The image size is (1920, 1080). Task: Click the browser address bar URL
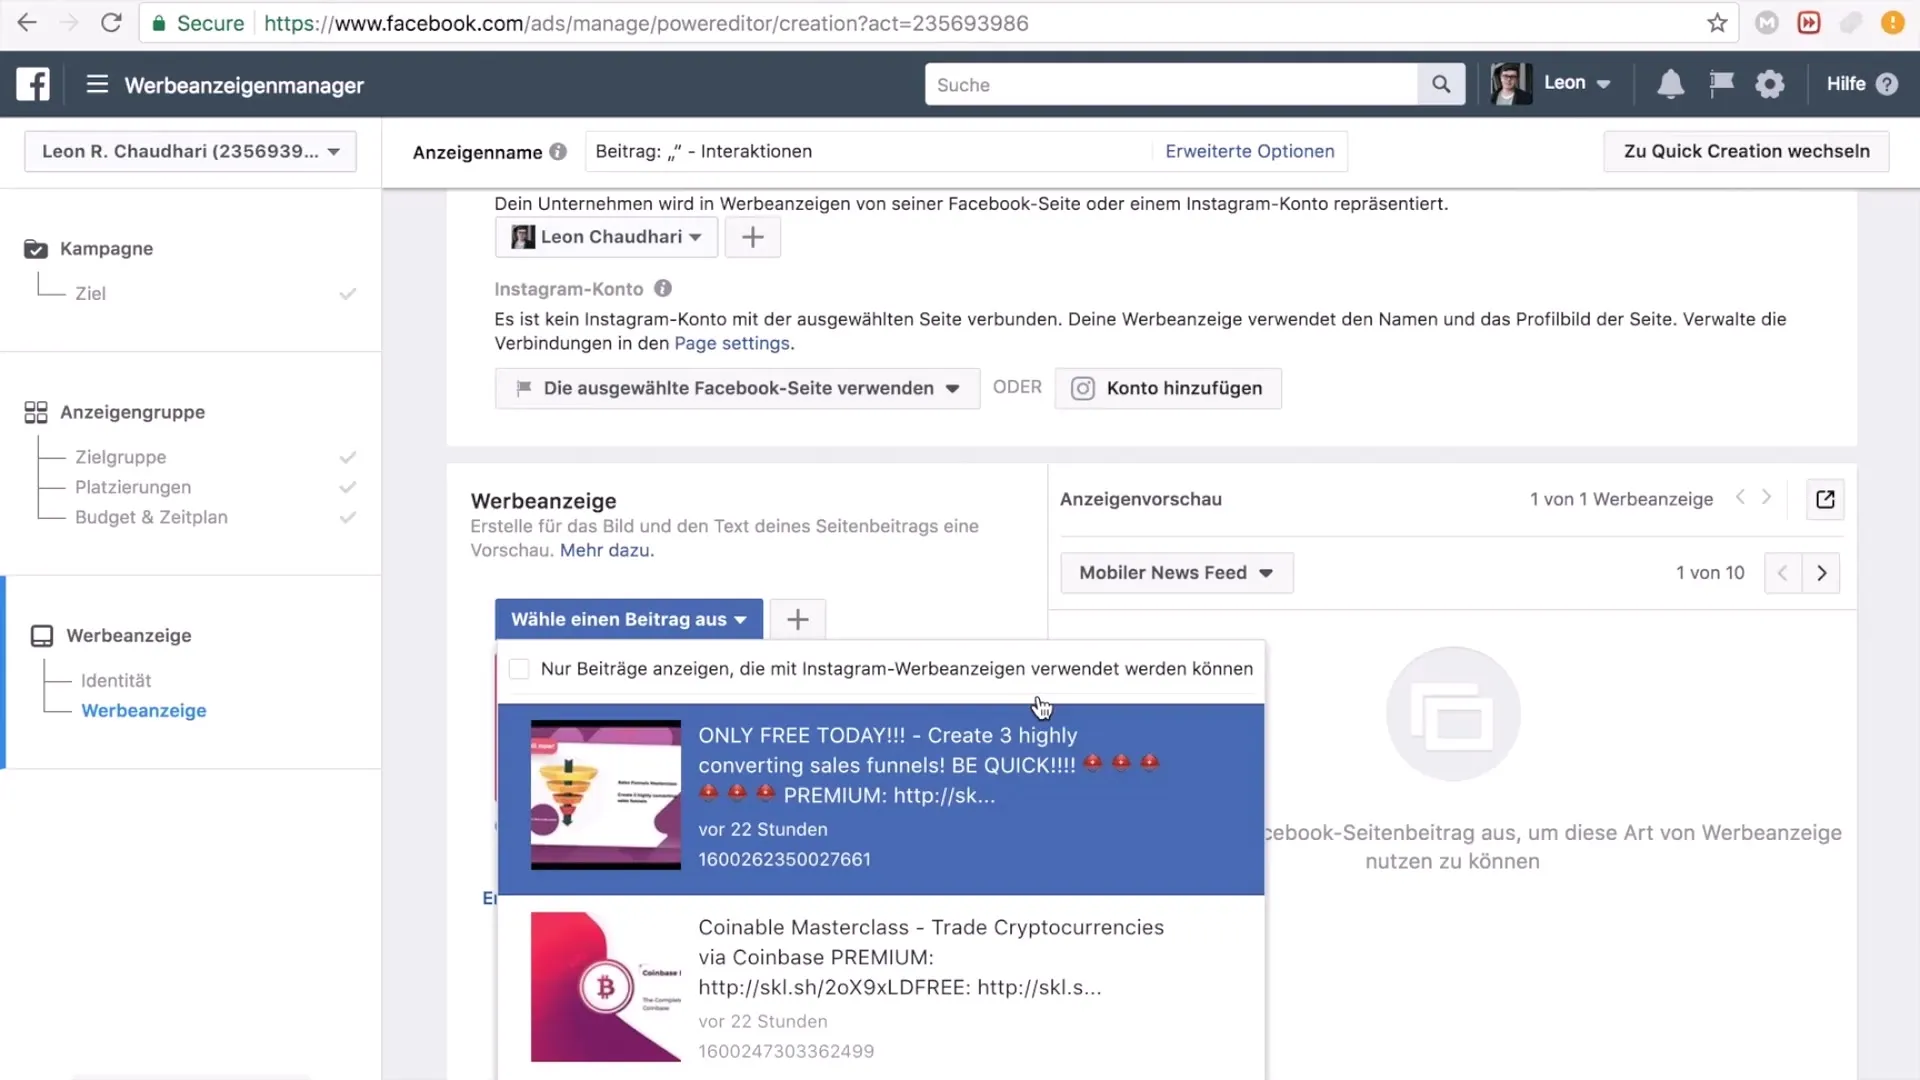point(646,23)
